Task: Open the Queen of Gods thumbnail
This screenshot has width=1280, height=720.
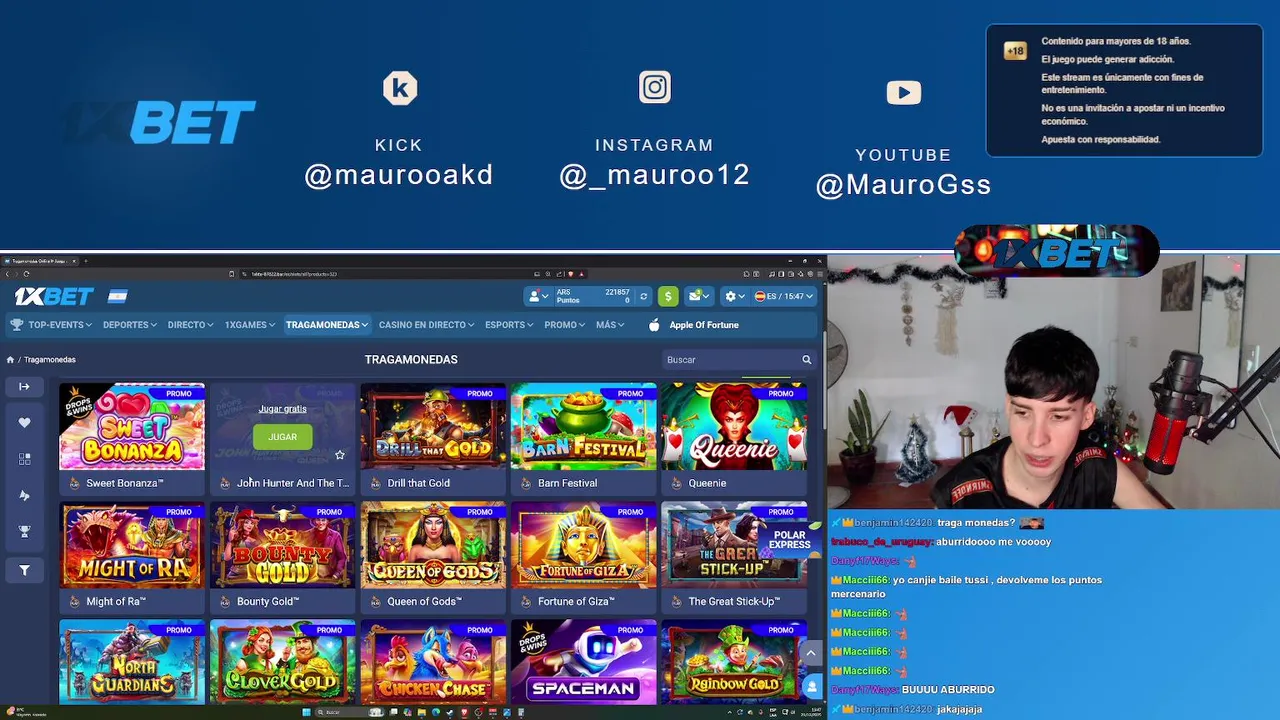Action: click(x=433, y=545)
